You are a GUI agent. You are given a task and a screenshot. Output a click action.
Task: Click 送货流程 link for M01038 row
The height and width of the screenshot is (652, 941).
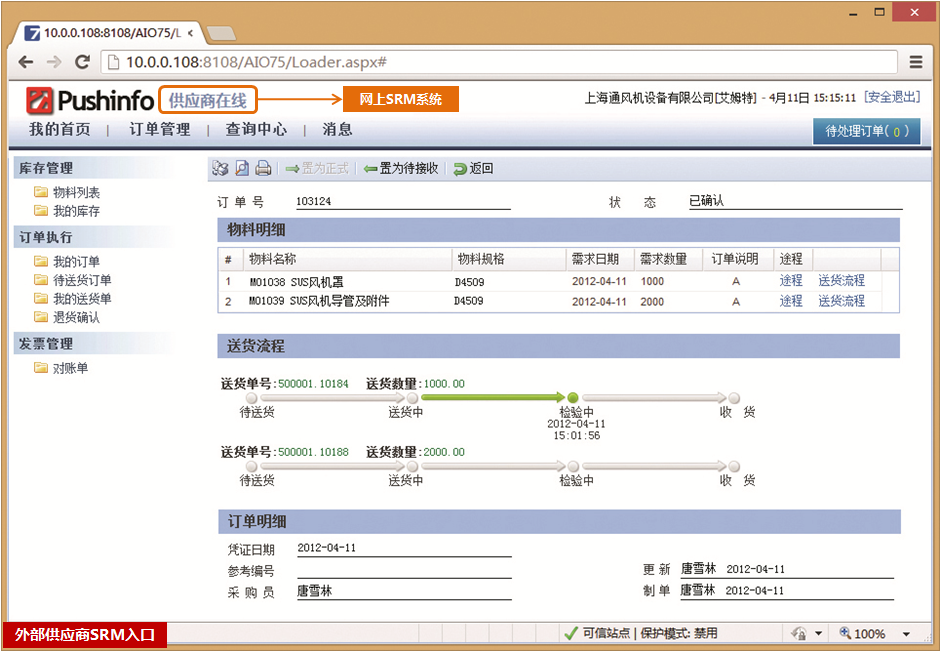[x=841, y=280]
